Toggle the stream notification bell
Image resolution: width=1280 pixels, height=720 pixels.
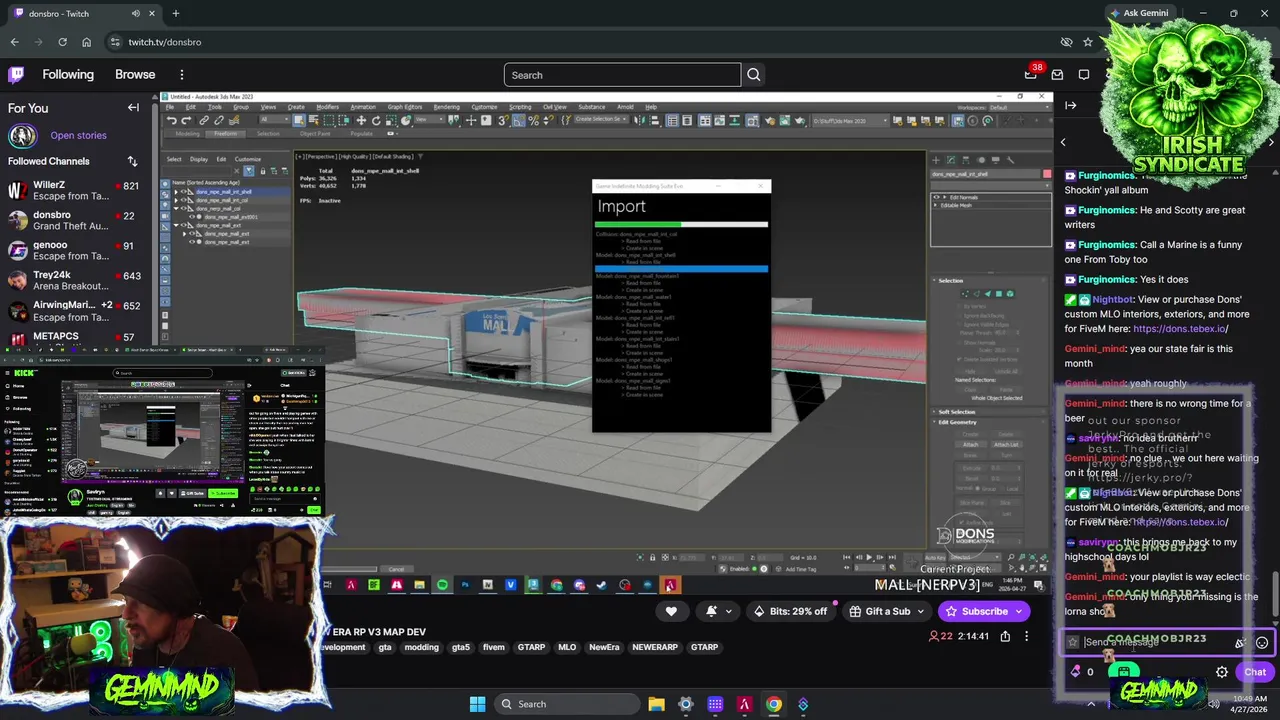click(x=711, y=611)
